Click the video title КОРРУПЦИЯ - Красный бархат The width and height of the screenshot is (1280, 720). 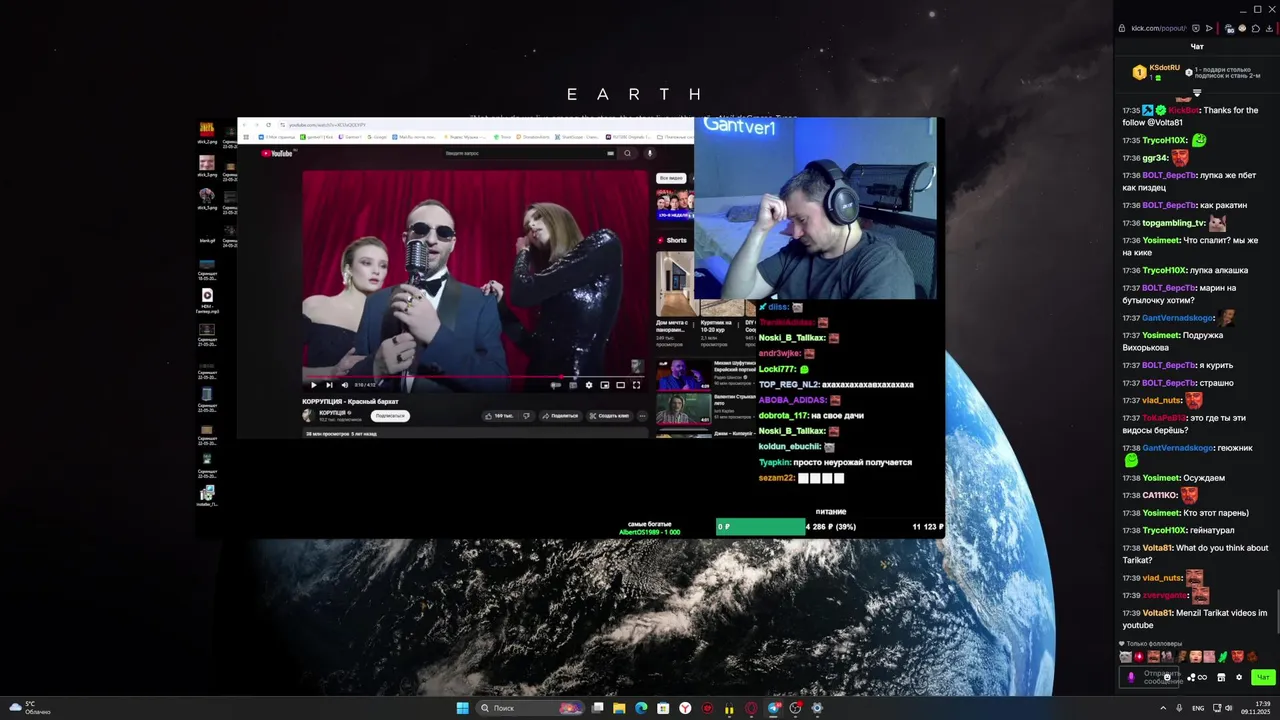coord(350,401)
